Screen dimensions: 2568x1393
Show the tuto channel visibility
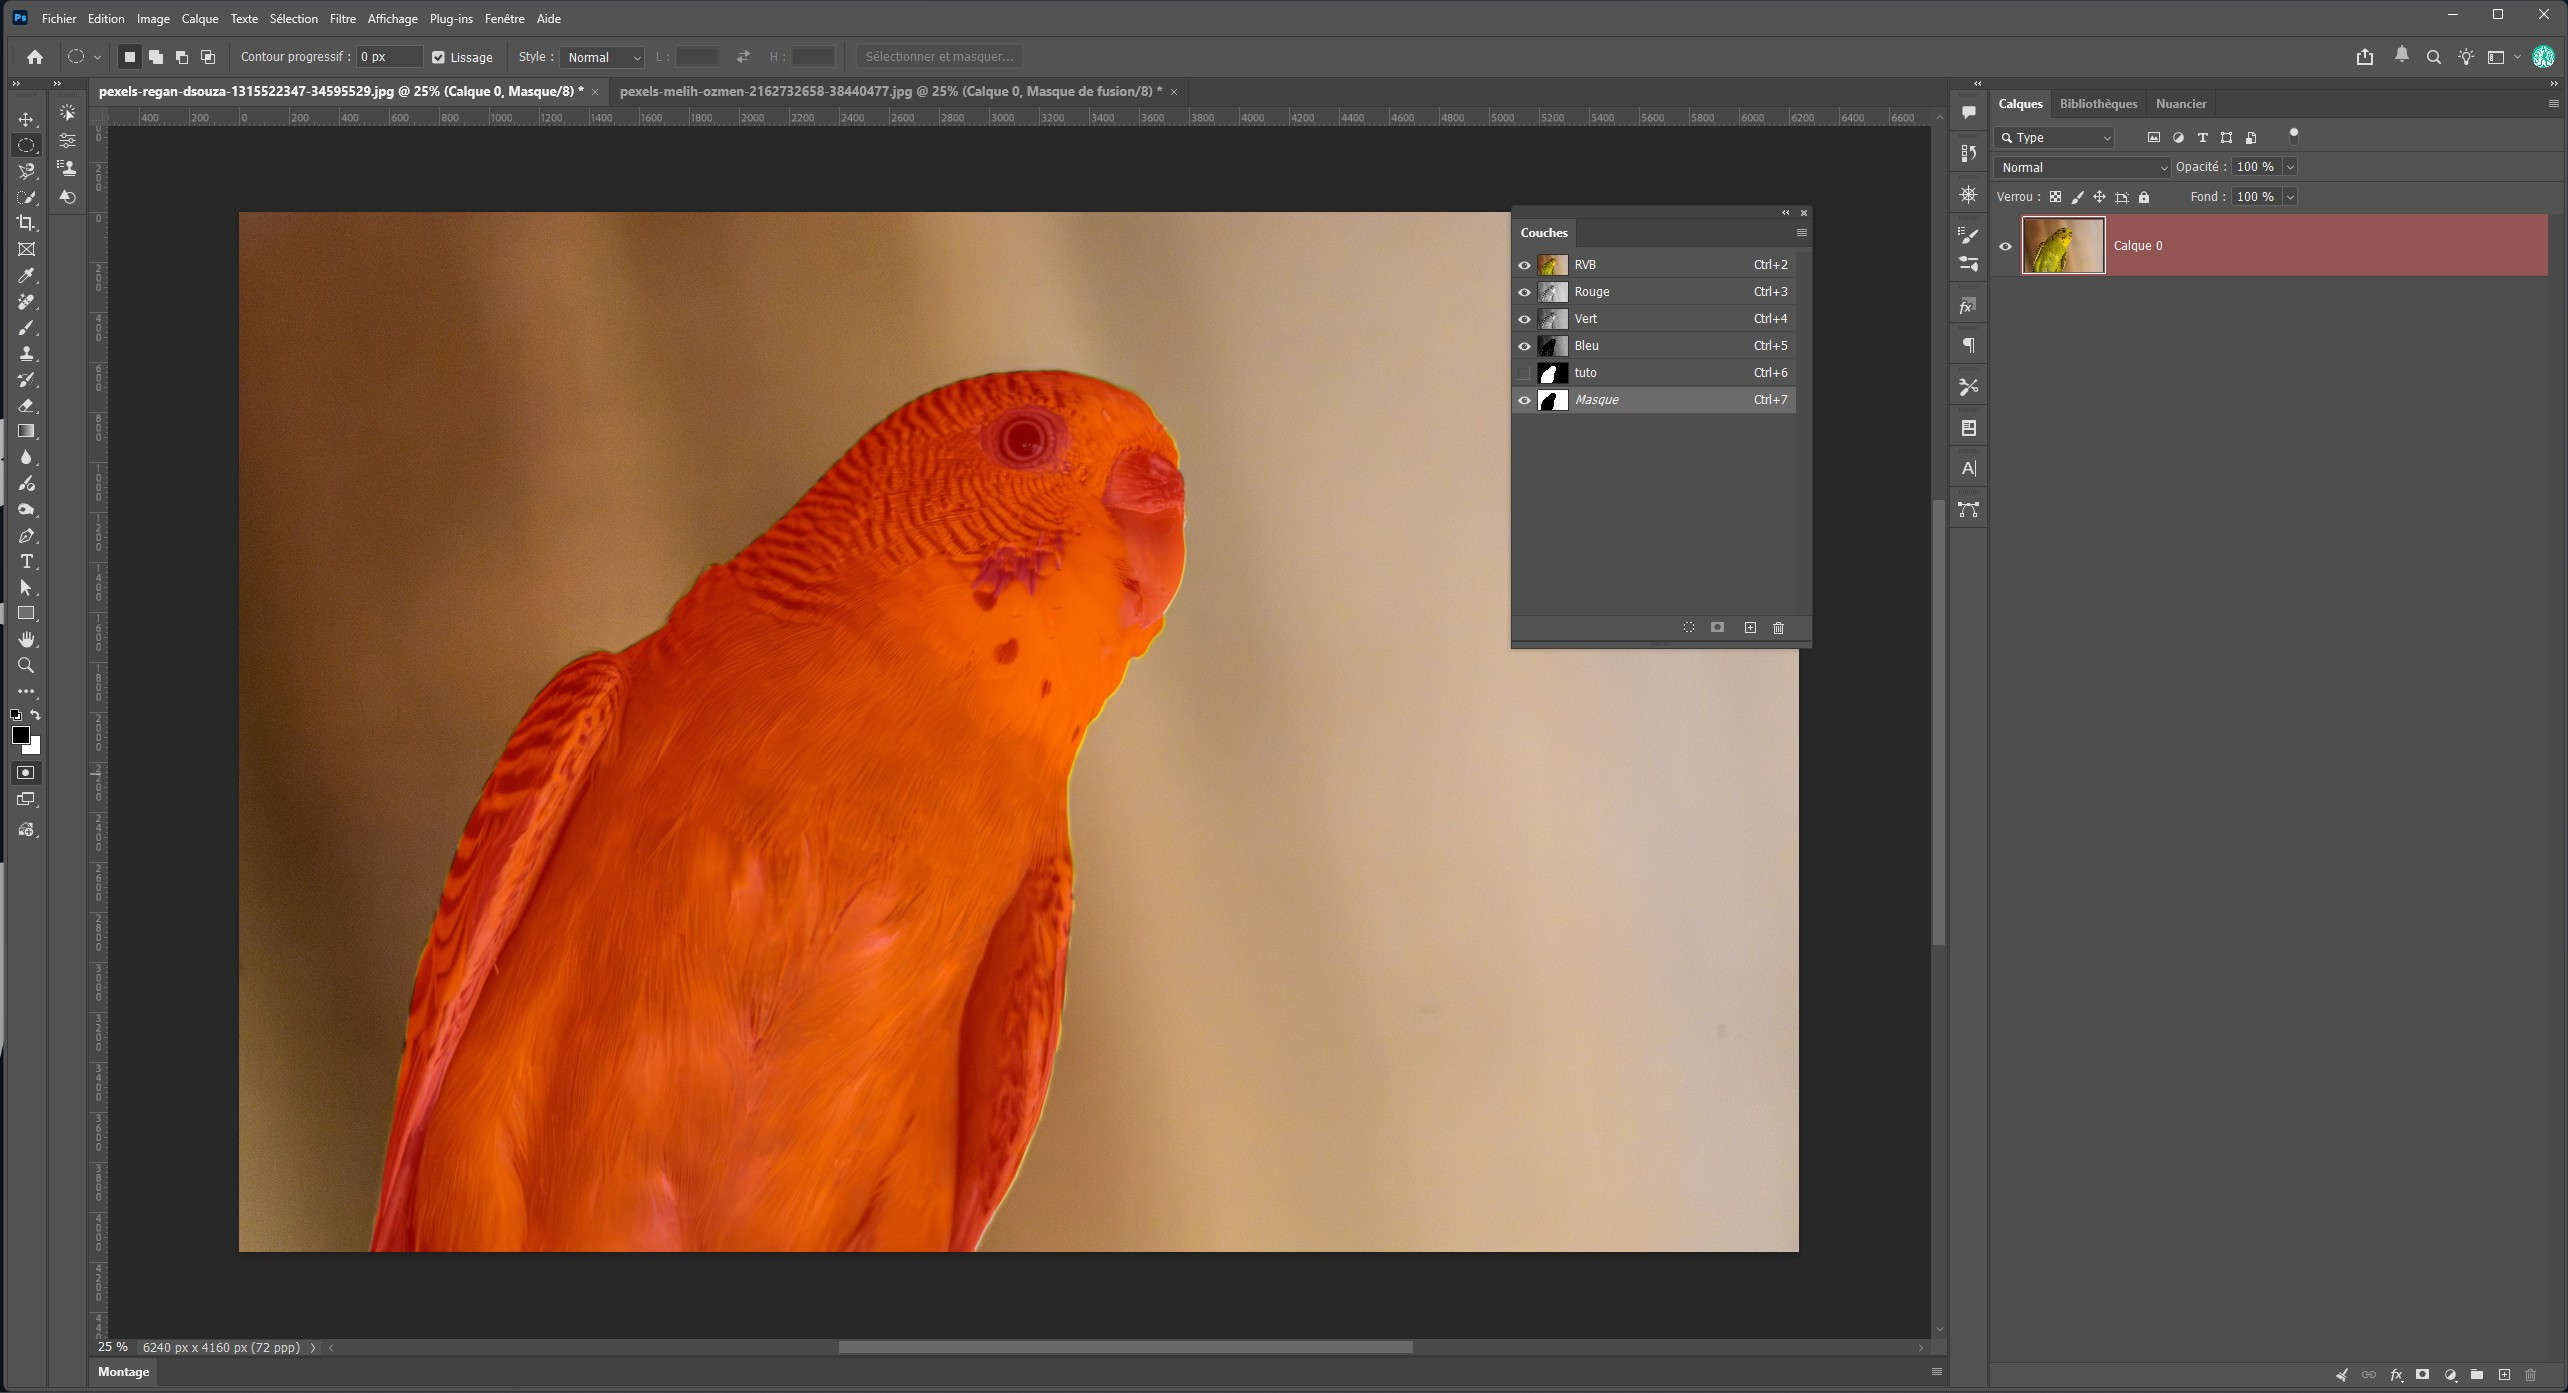[1524, 373]
